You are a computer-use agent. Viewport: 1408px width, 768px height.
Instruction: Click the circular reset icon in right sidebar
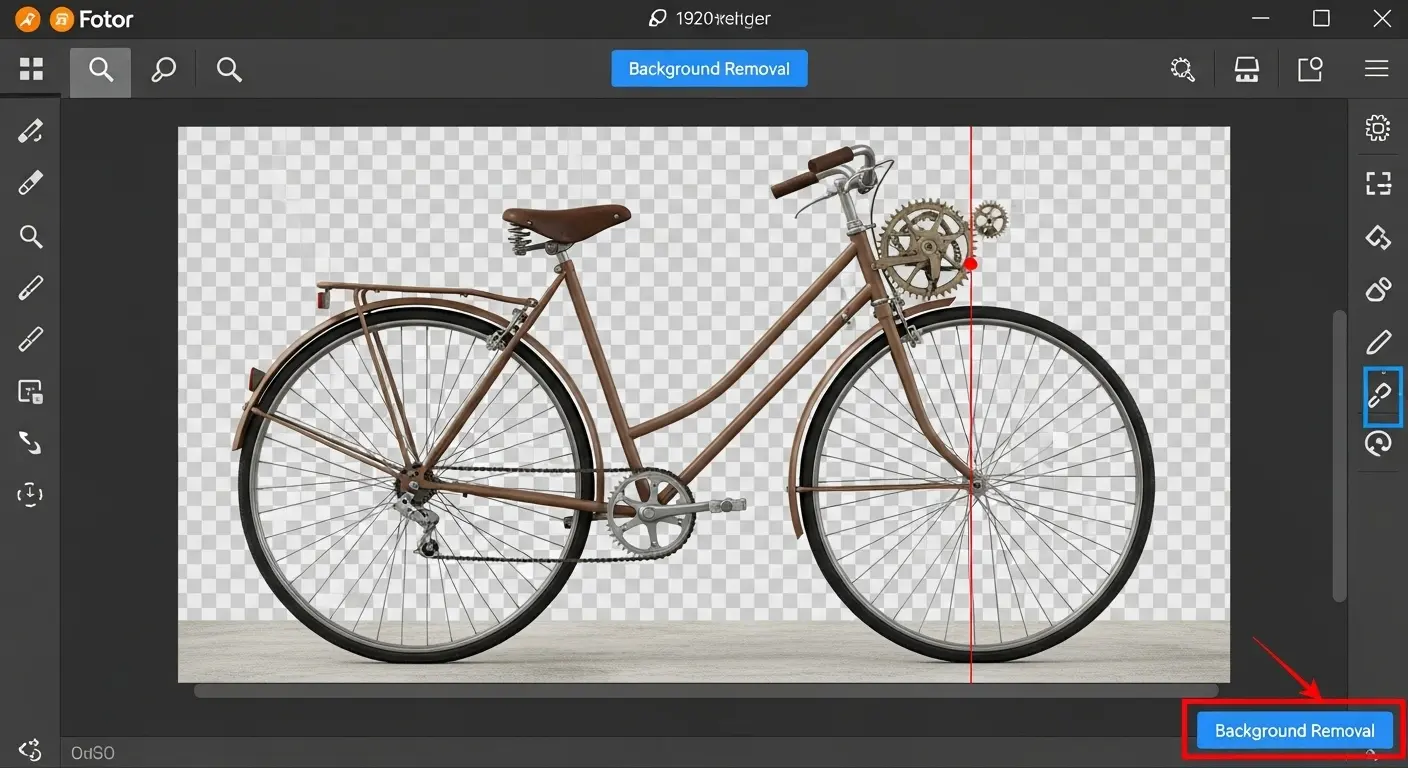click(x=1378, y=444)
